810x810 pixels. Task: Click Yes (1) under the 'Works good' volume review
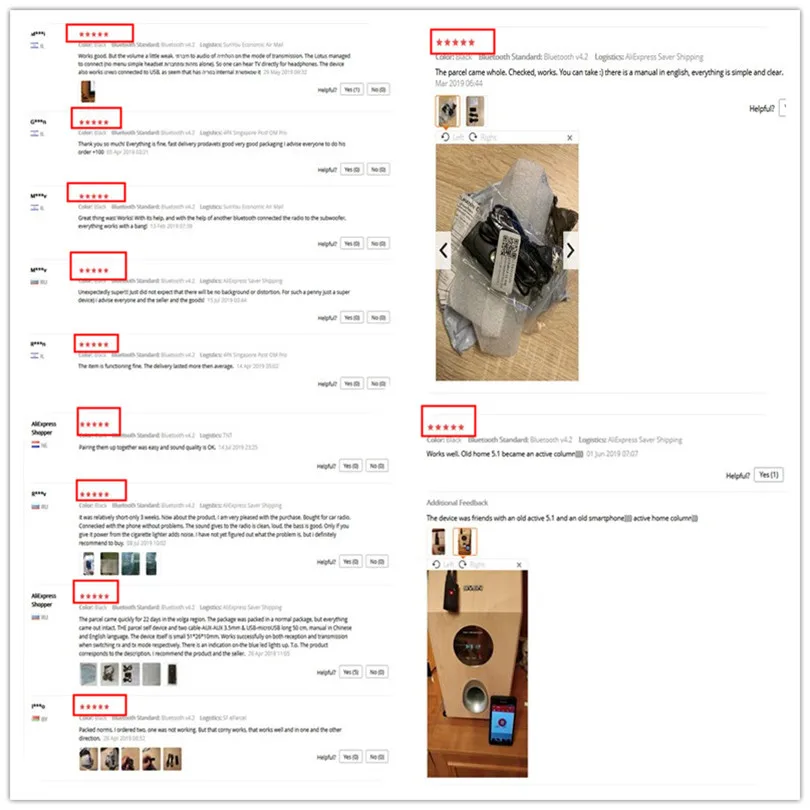(x=352, y=89)
